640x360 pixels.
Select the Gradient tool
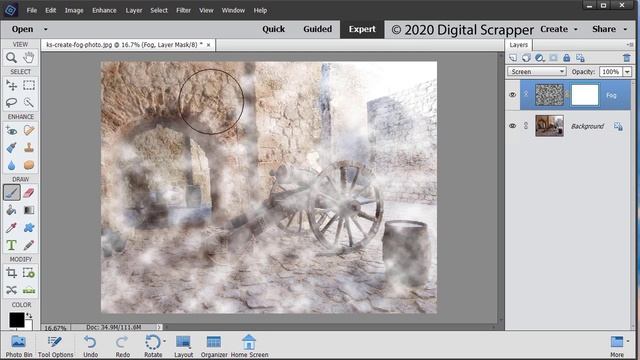(x=29, y=210)
